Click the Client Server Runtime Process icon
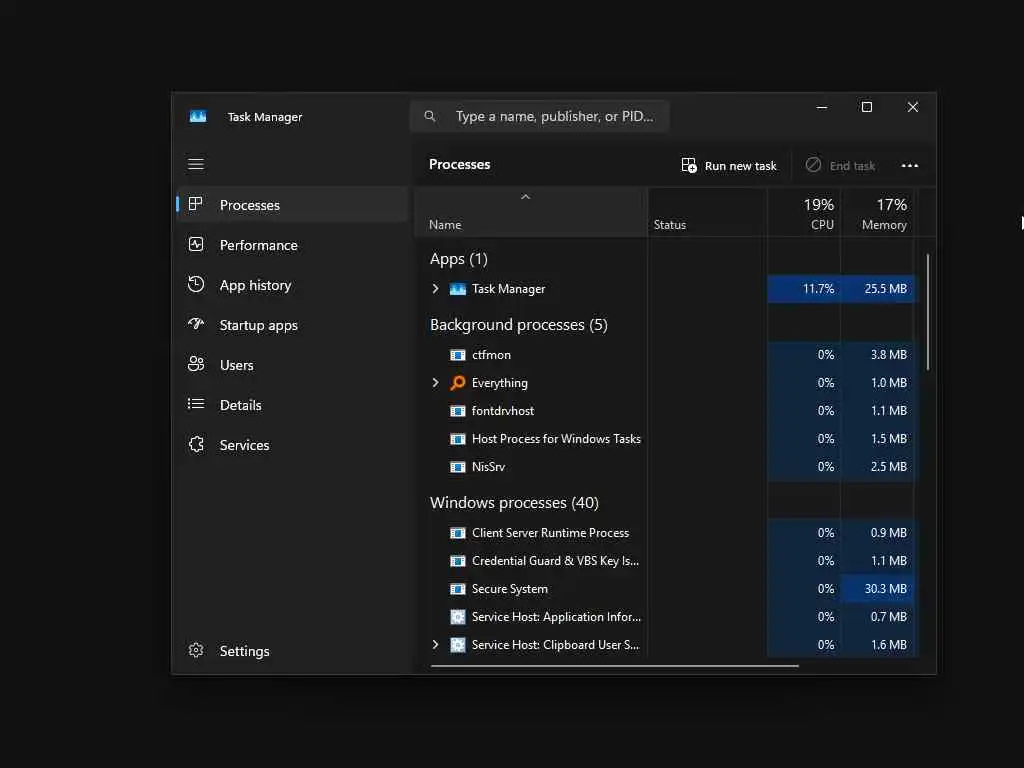1024x768 pixels. 458,533
